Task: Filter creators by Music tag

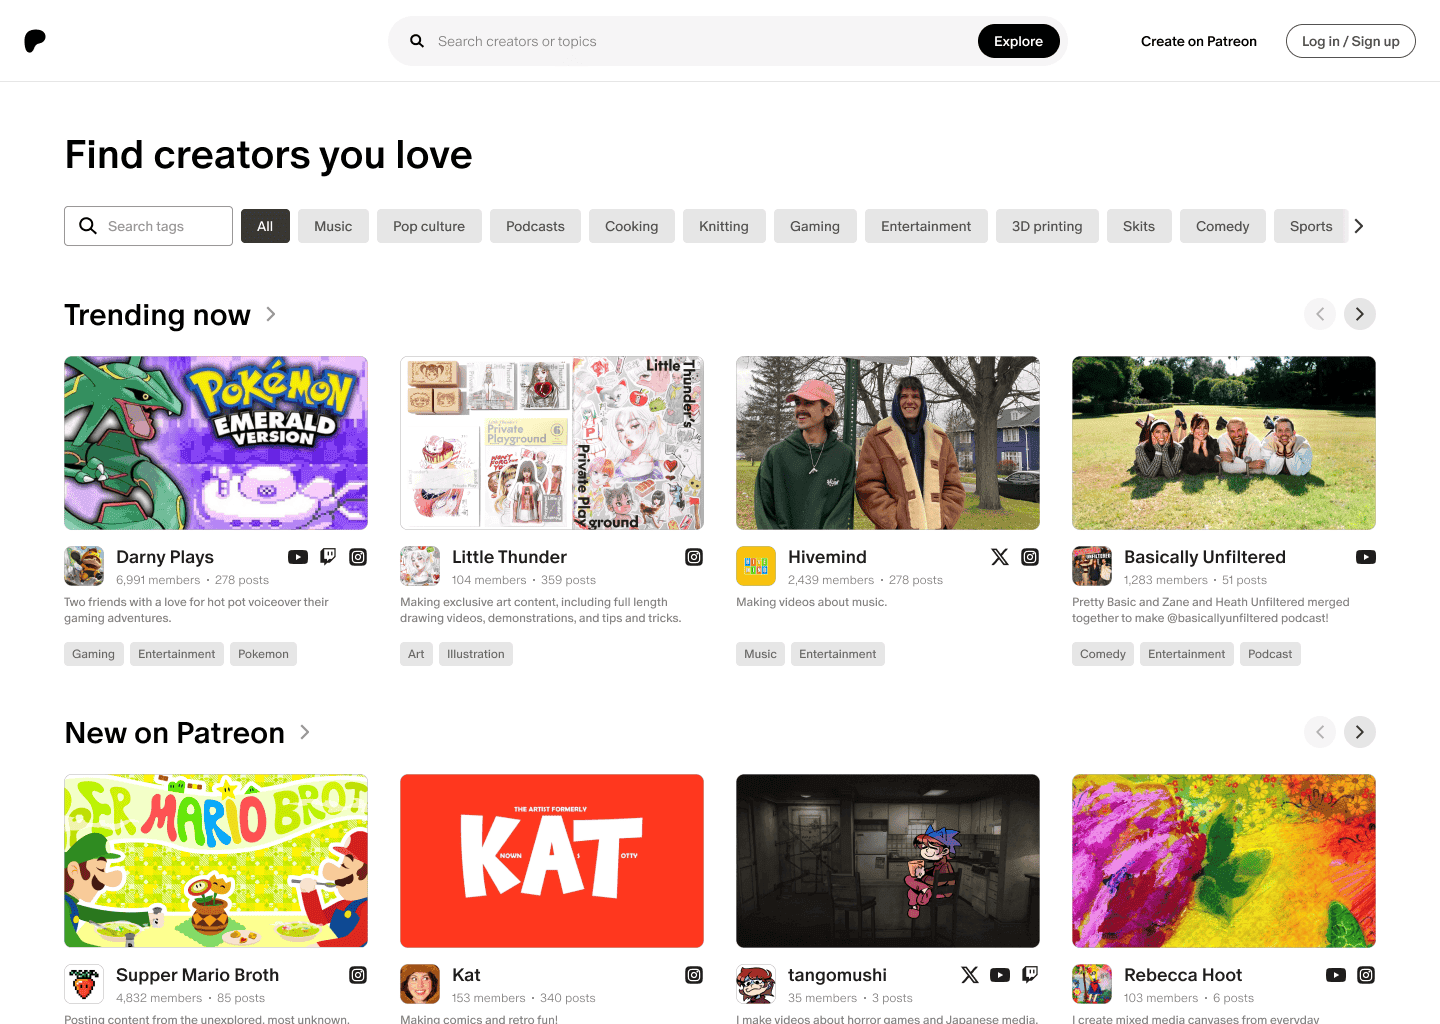Action: (333, 226)
